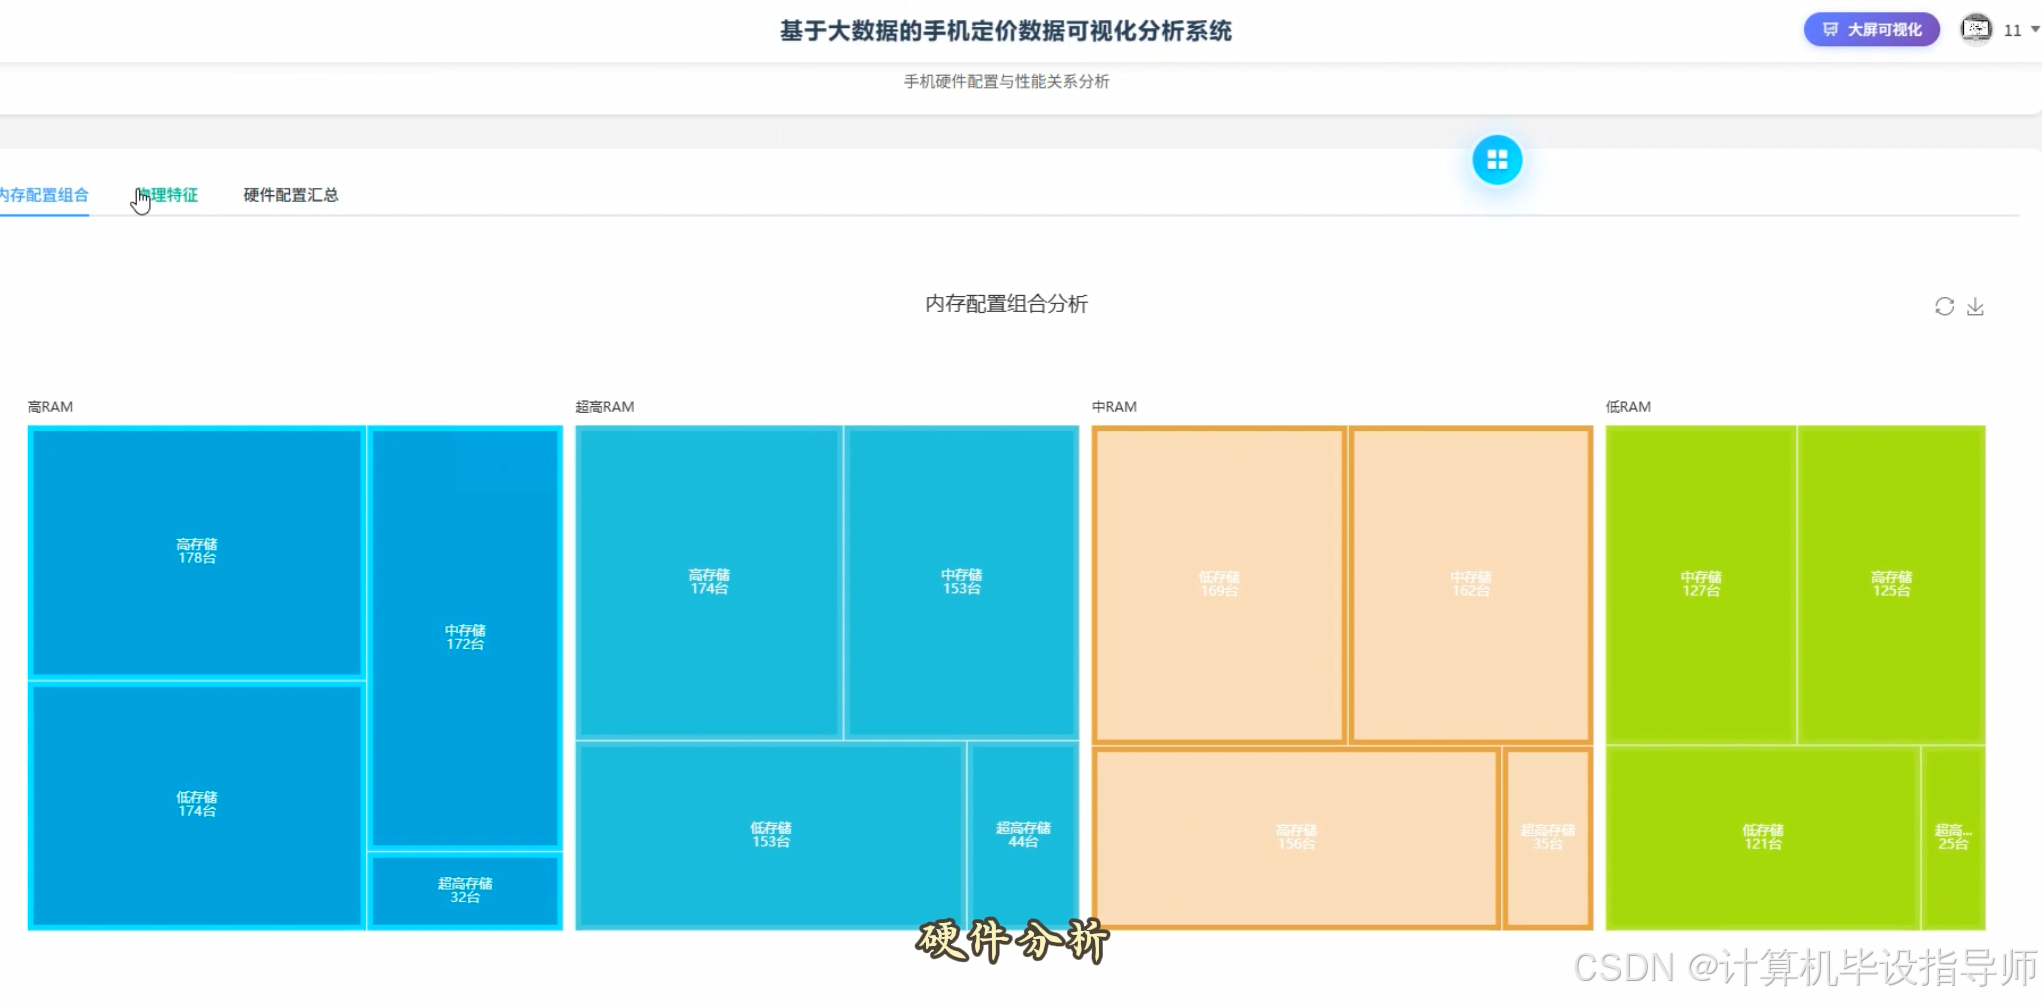Toggle the 高RAM series by clicking its label
The height and width of the screenshot is (1002, 2042).
pos(51,406)
